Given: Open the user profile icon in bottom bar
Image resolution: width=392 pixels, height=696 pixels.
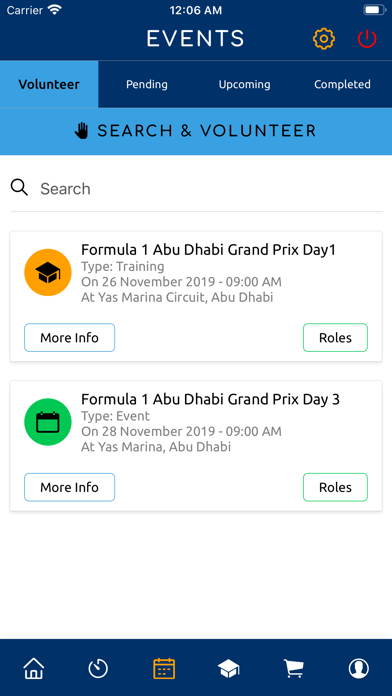Looking at the screenshot, I should coord(358,668).
